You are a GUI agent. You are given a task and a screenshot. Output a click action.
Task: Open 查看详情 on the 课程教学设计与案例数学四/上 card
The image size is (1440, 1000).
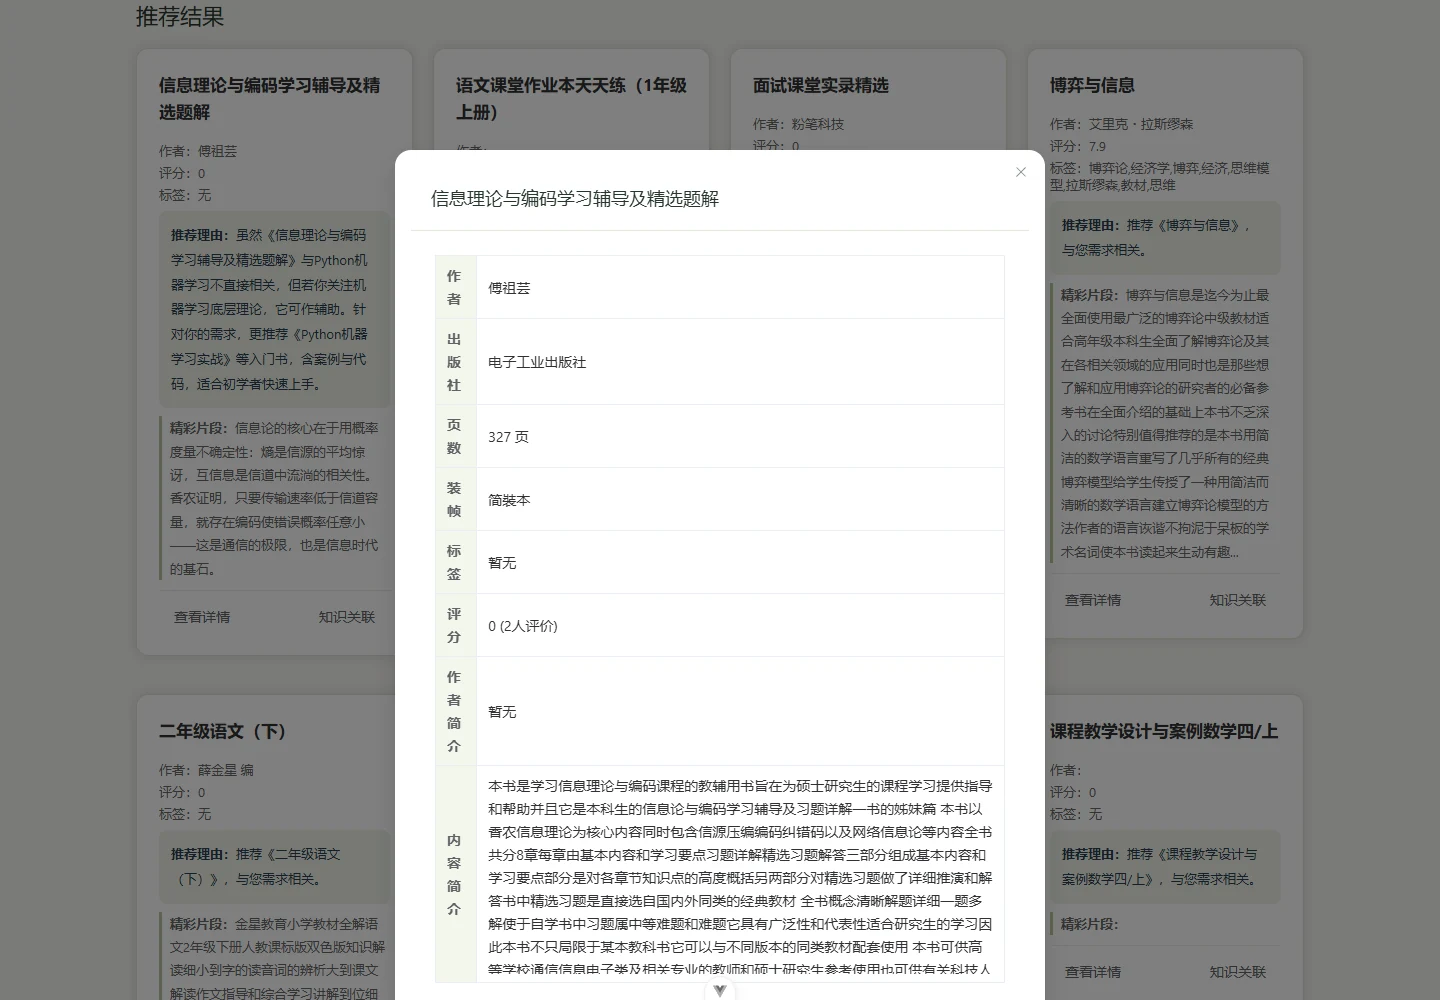1093,972
